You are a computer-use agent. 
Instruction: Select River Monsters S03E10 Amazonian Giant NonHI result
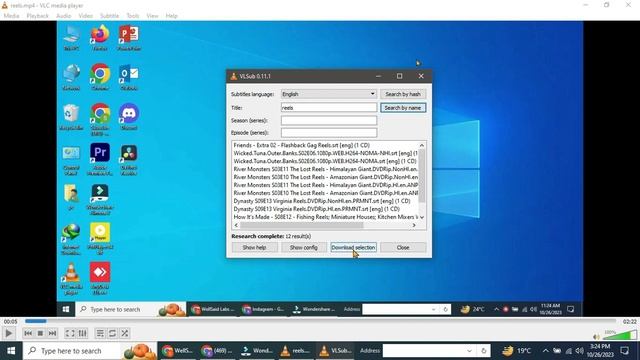pyautogui.click(x=325, y=177)
